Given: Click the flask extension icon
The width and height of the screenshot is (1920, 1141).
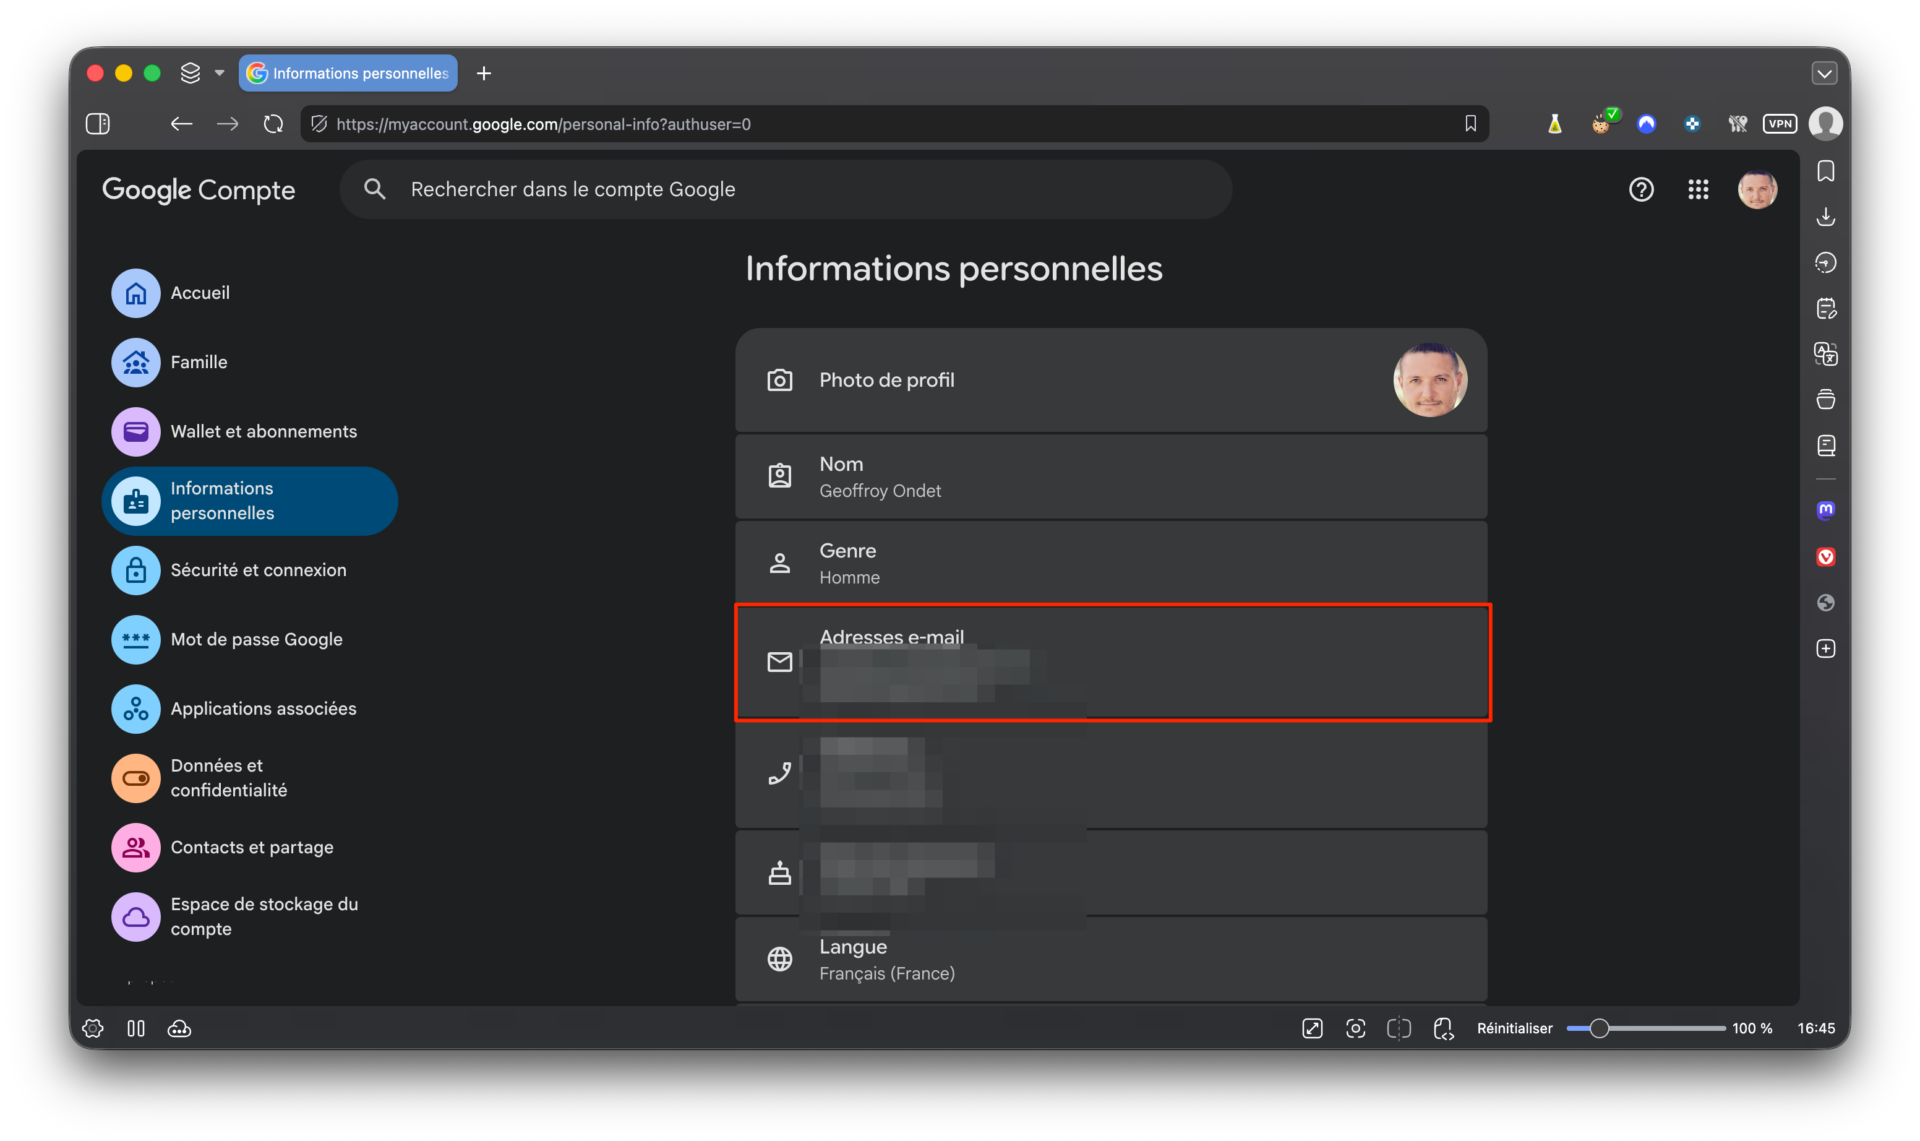Looking at the screenshot, I should [1555, 124].
